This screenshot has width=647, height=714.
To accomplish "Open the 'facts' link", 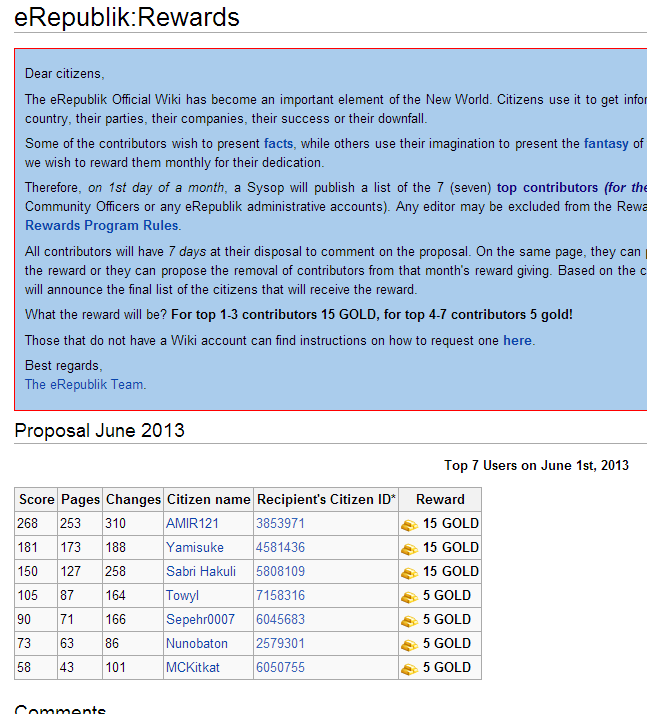I will click(278, 143).
